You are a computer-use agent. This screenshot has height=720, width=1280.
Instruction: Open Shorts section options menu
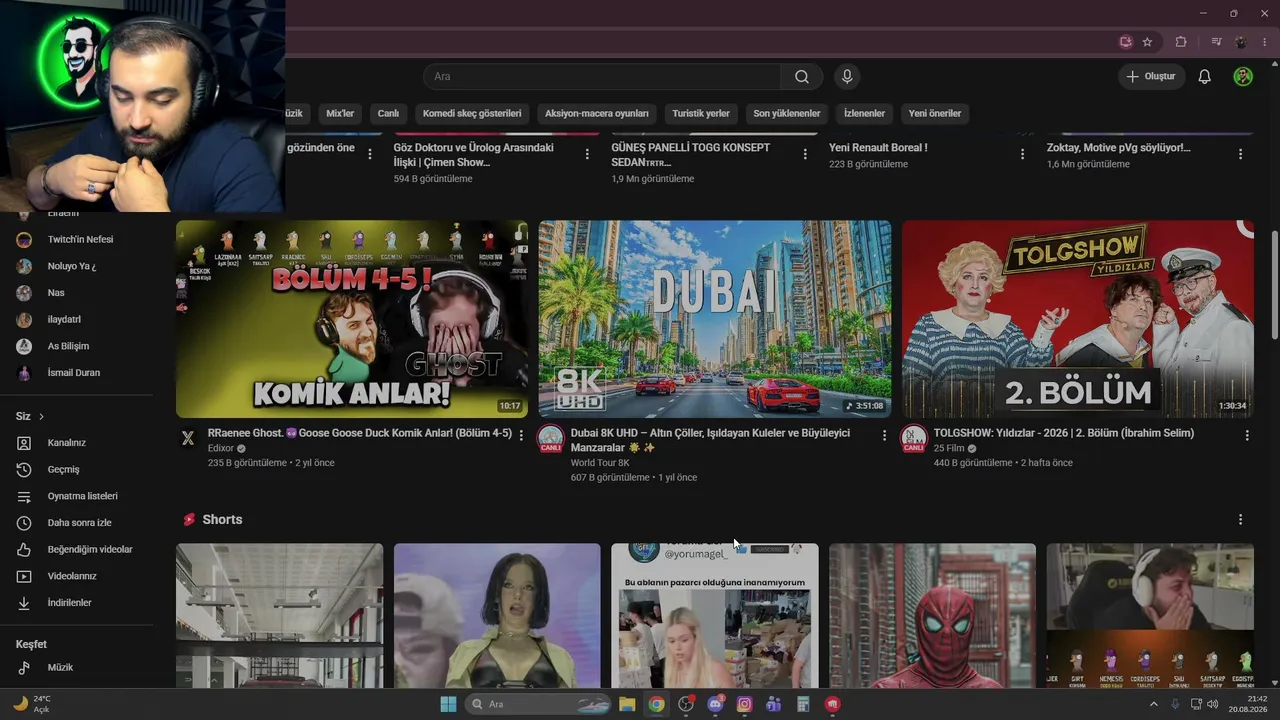pos(1240,520)
